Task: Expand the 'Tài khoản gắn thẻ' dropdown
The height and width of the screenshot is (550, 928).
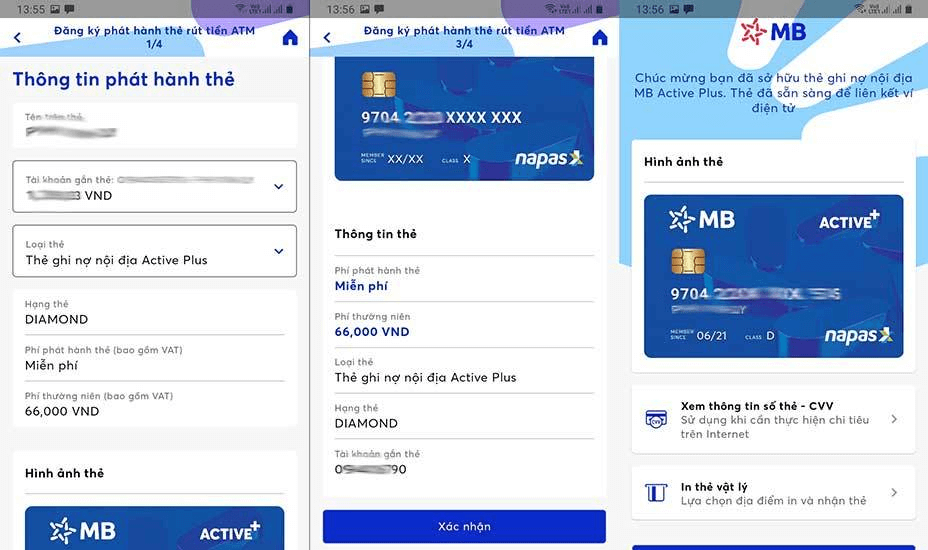Action: pyautogui.click(x=278, y=187)
